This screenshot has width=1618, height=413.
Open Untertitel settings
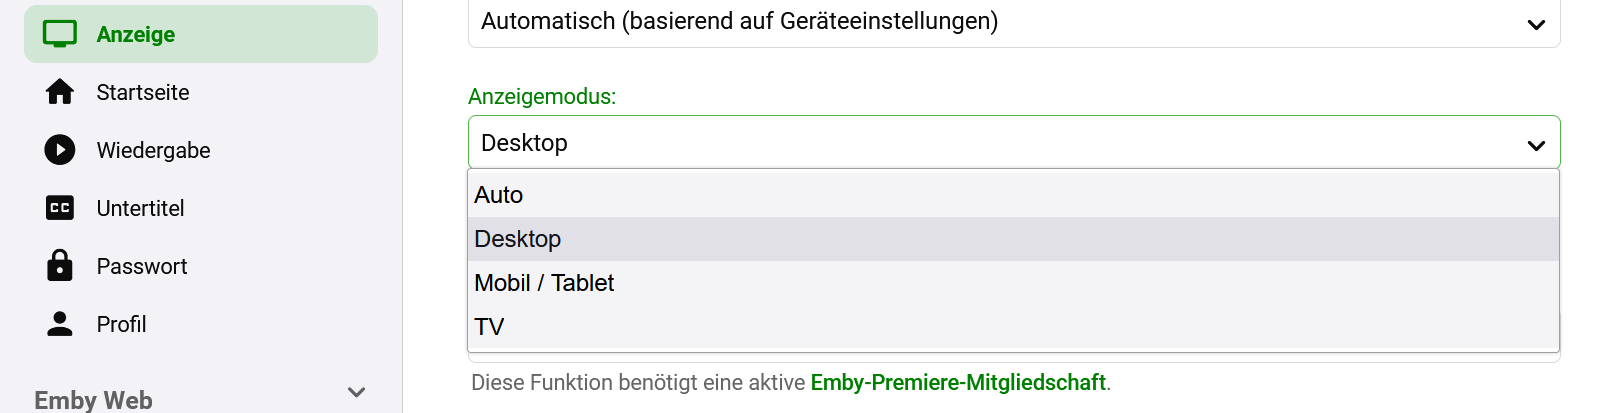(140, 208)
